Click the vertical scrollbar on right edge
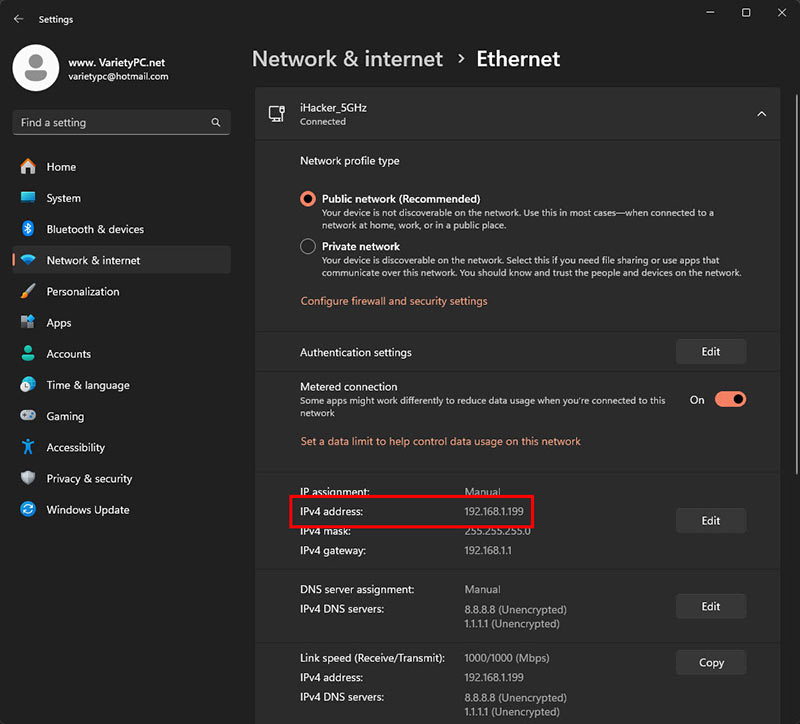The image size is (800, 724). (797, 284)
